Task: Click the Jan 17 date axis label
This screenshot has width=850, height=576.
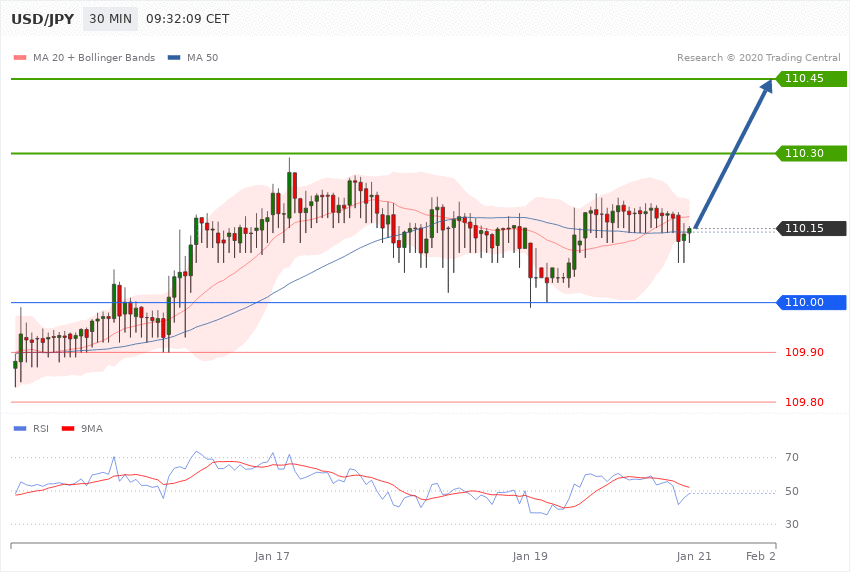Action: (272, 556)
